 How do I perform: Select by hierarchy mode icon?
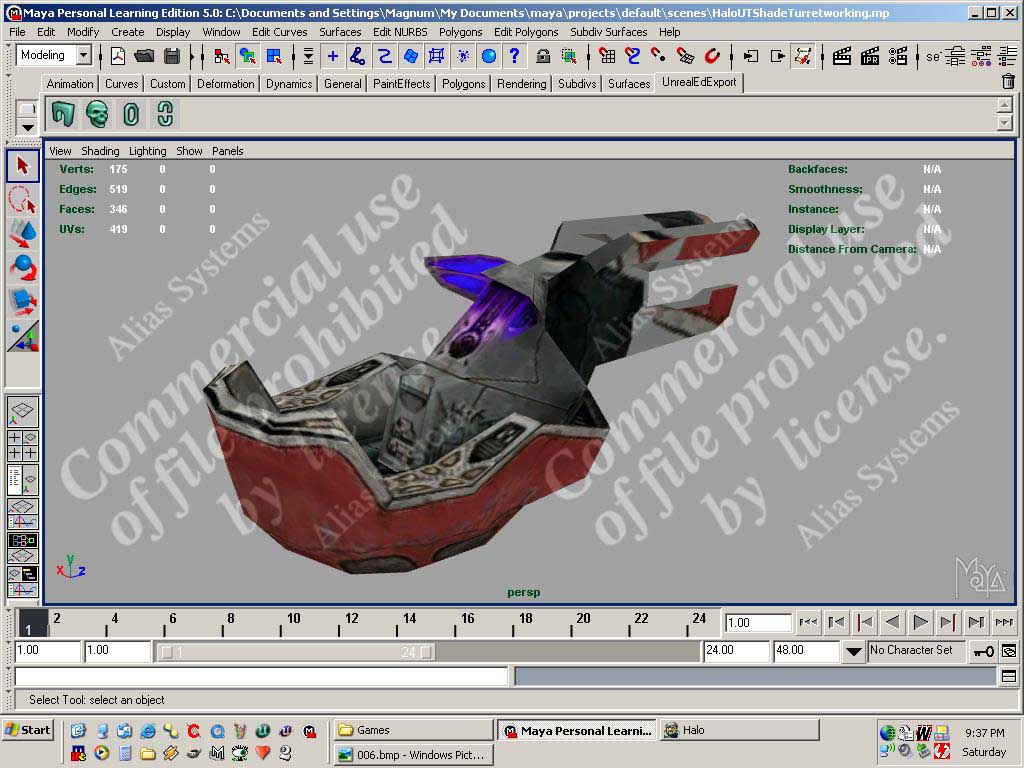coord(222,56)
